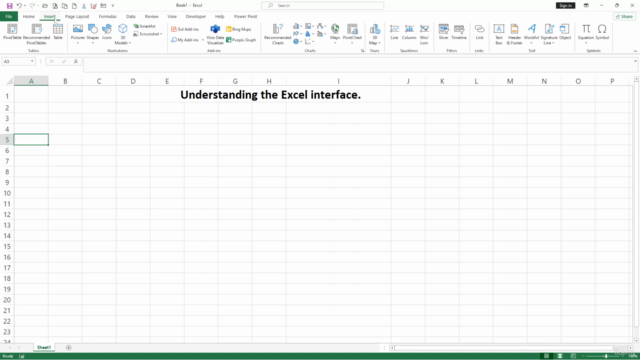Add Header & Footer
640x360 pixels.
(x=514, y=34)
